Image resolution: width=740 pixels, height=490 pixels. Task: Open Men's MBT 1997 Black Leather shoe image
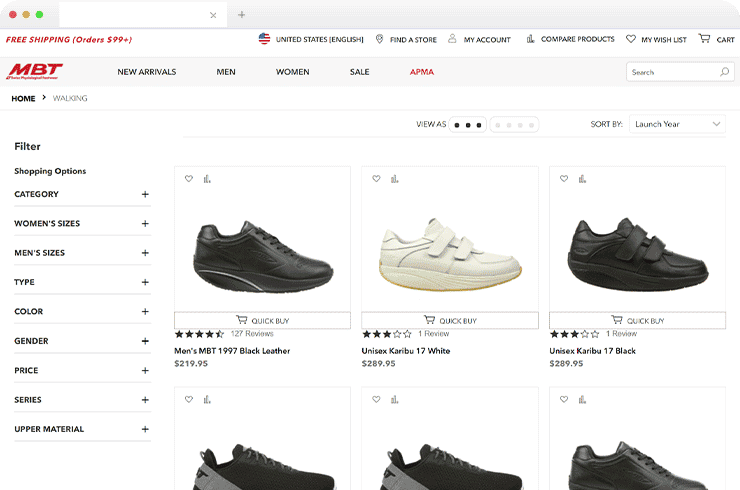pos(262,256)
